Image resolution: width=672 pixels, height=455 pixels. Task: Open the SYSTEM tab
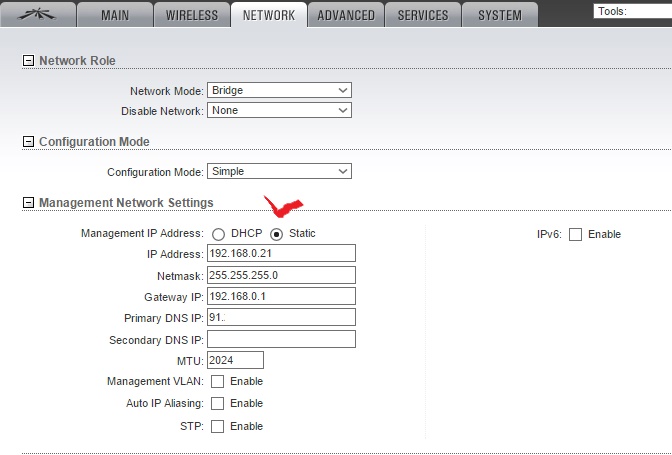pyautogui.click(x=500, y=15)
